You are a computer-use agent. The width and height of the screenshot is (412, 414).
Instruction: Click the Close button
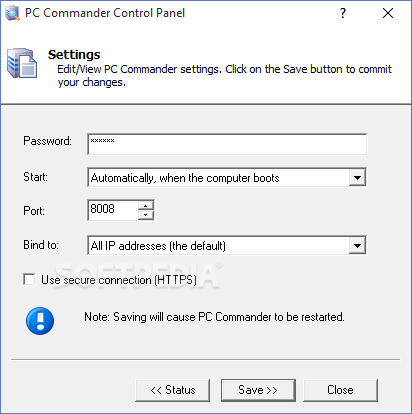coord(340,390)
